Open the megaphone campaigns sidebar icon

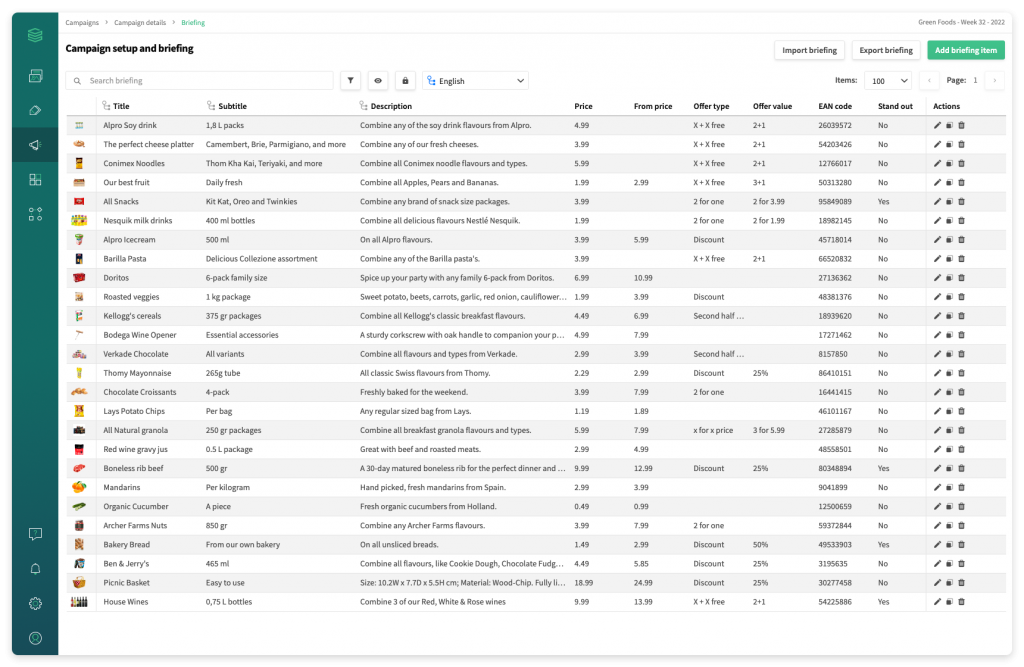point(35,145)
